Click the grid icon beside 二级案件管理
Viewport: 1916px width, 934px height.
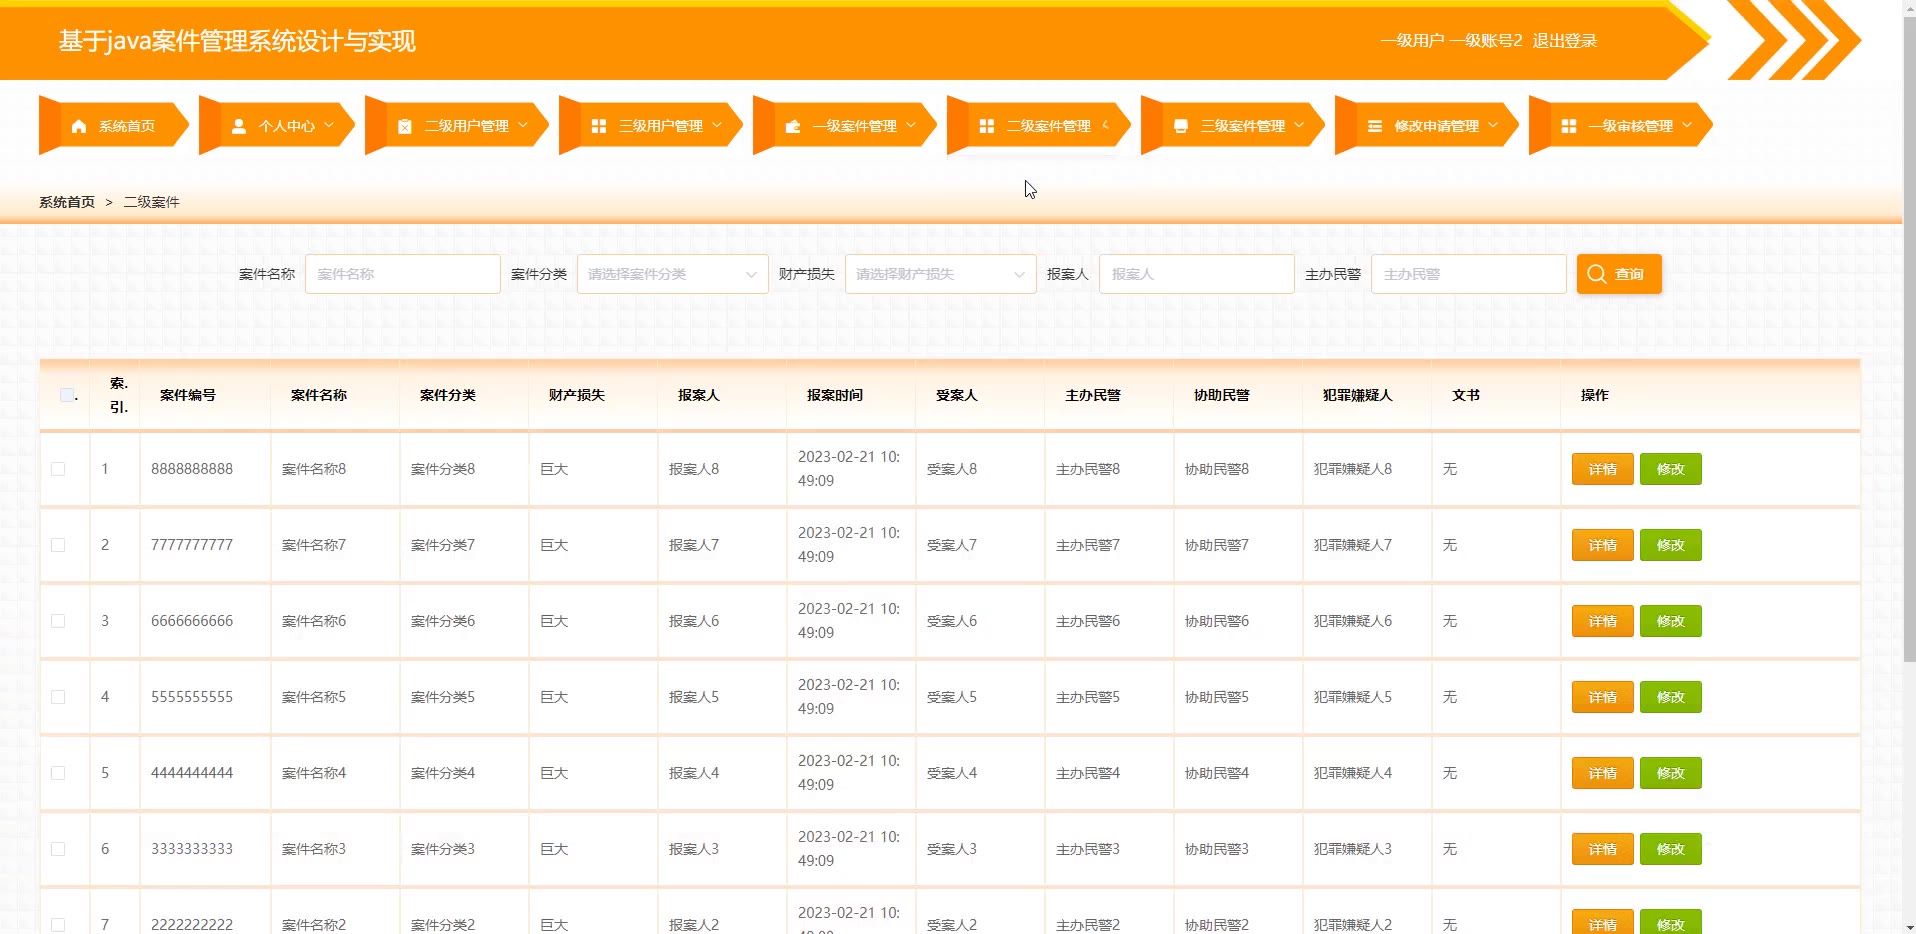pos(987,126)
